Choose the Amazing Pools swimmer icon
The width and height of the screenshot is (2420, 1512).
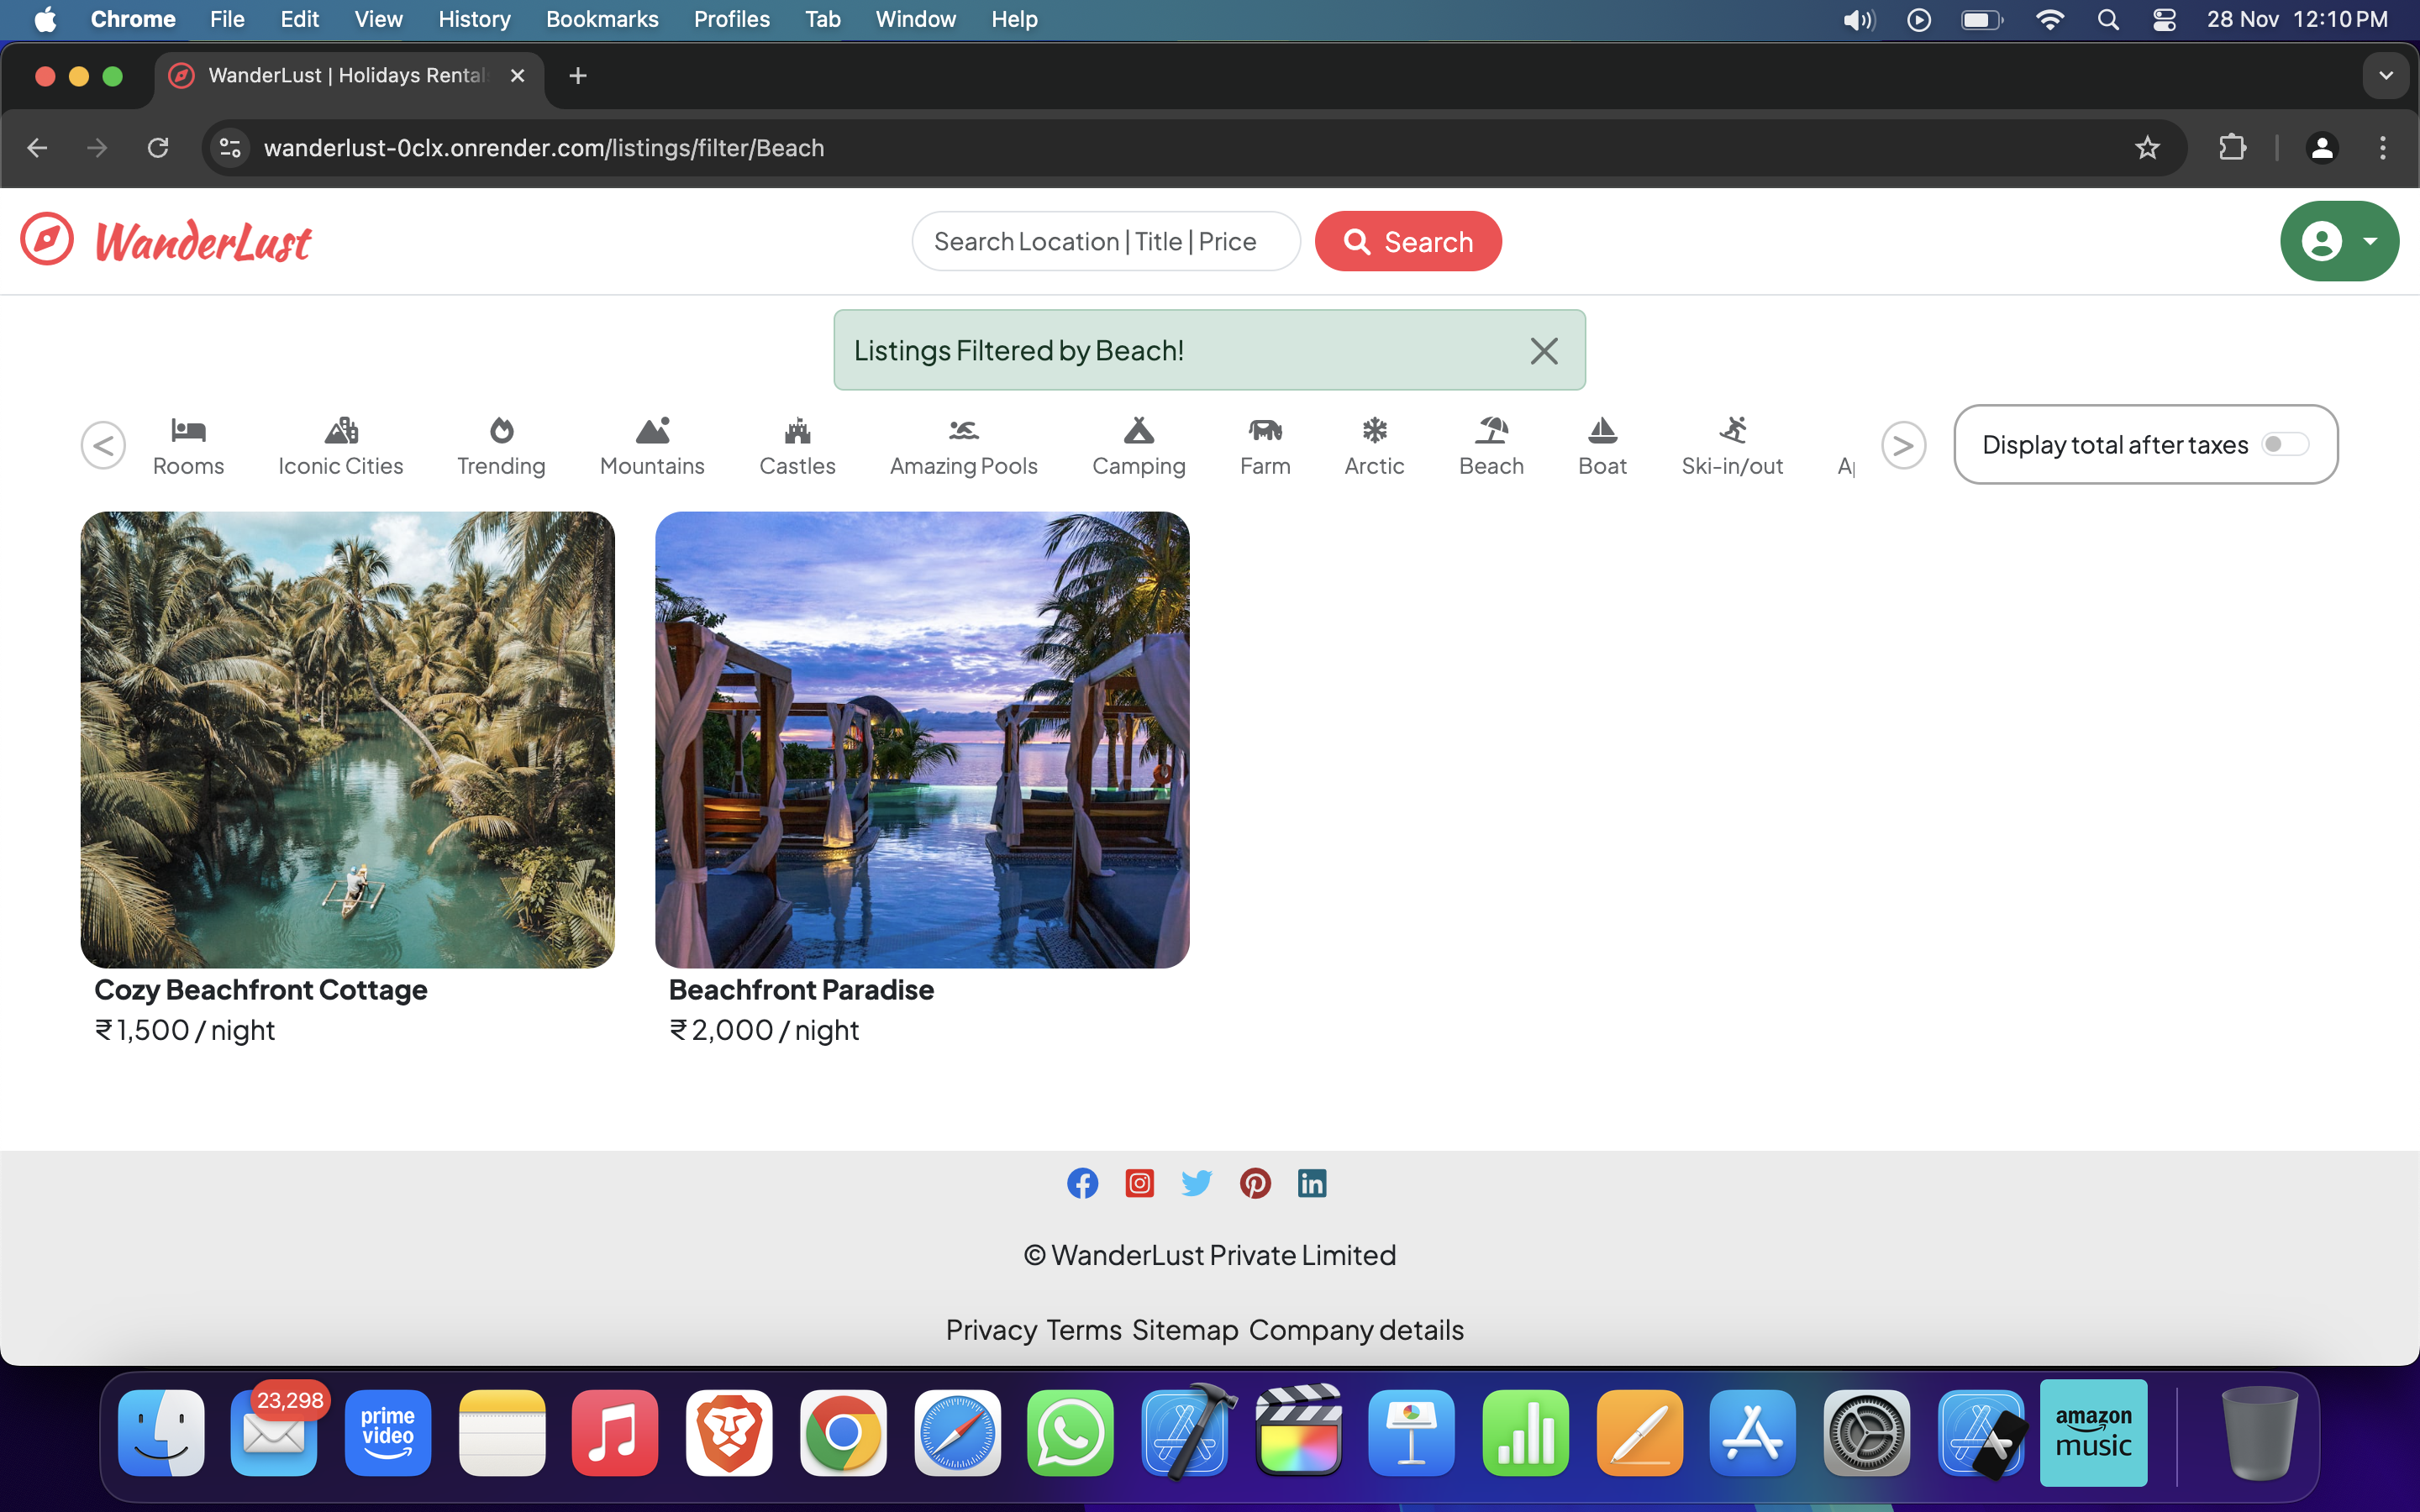[x=963, y=431]
